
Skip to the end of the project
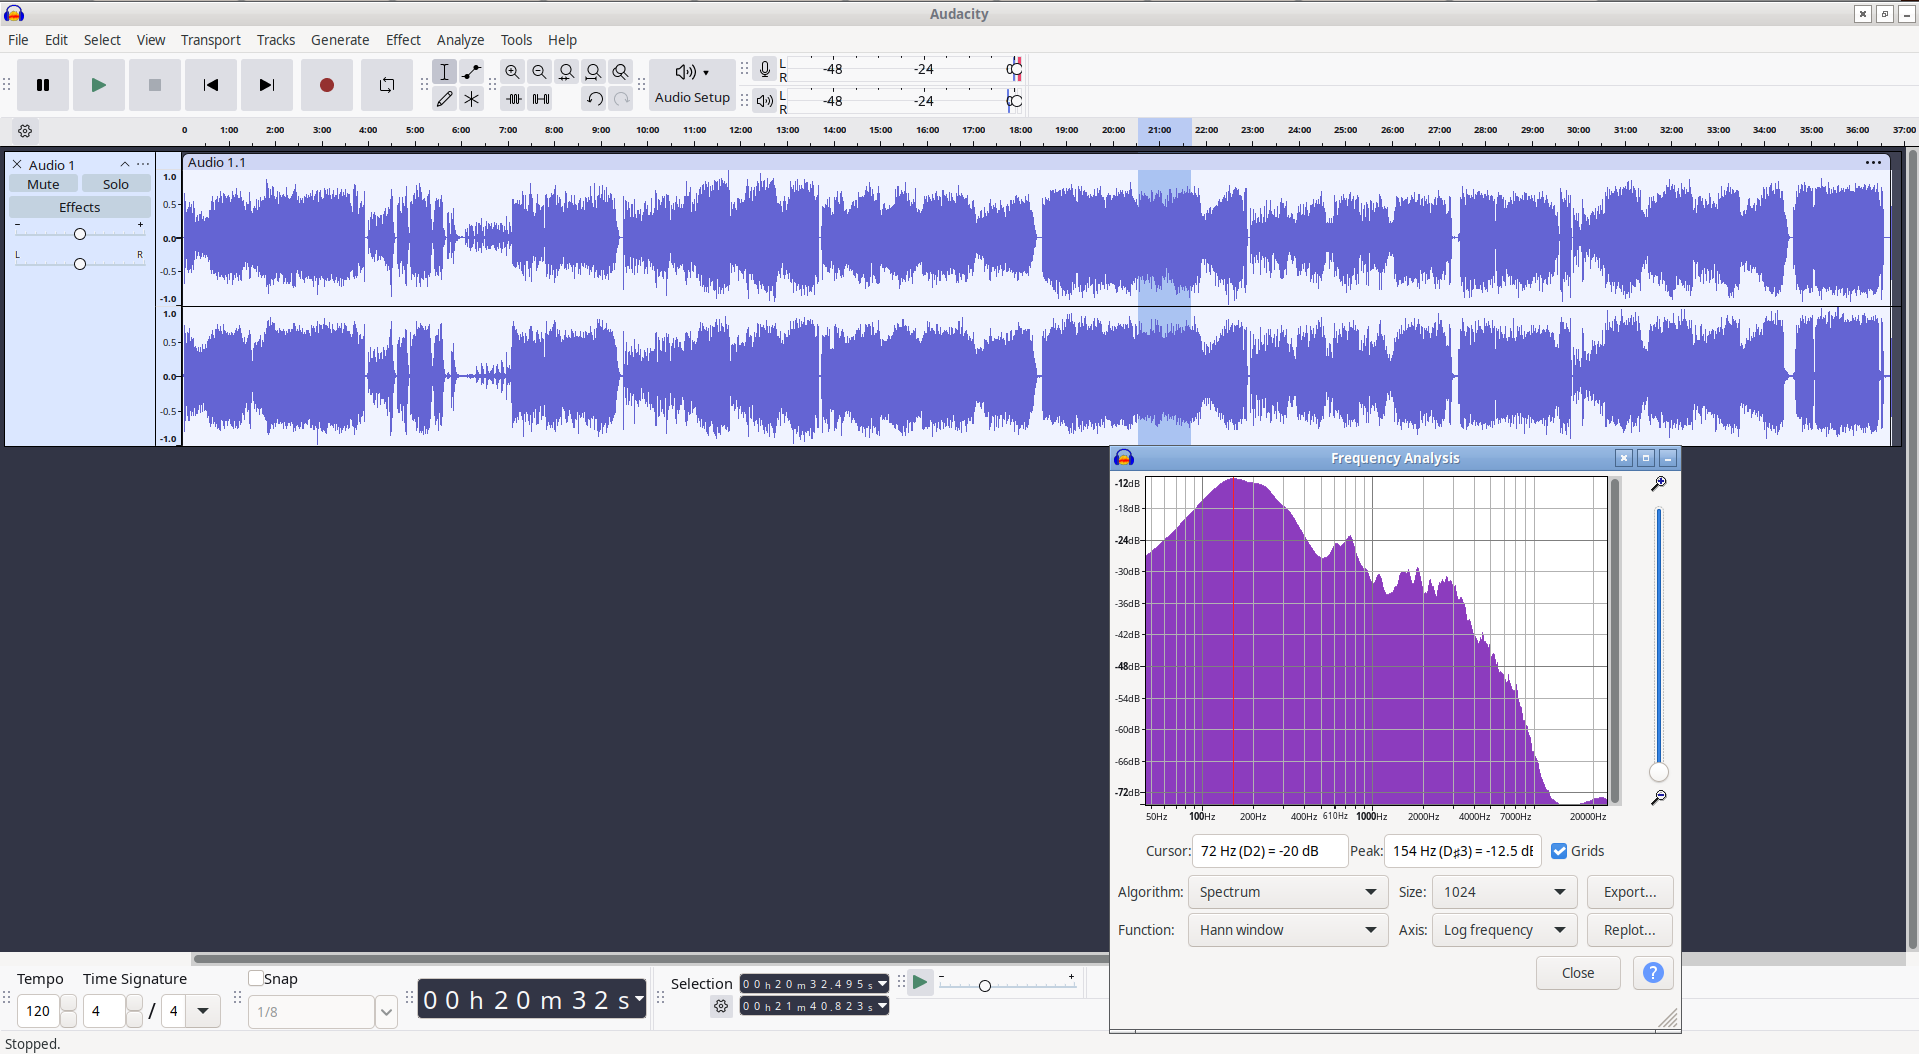point(266,85)
